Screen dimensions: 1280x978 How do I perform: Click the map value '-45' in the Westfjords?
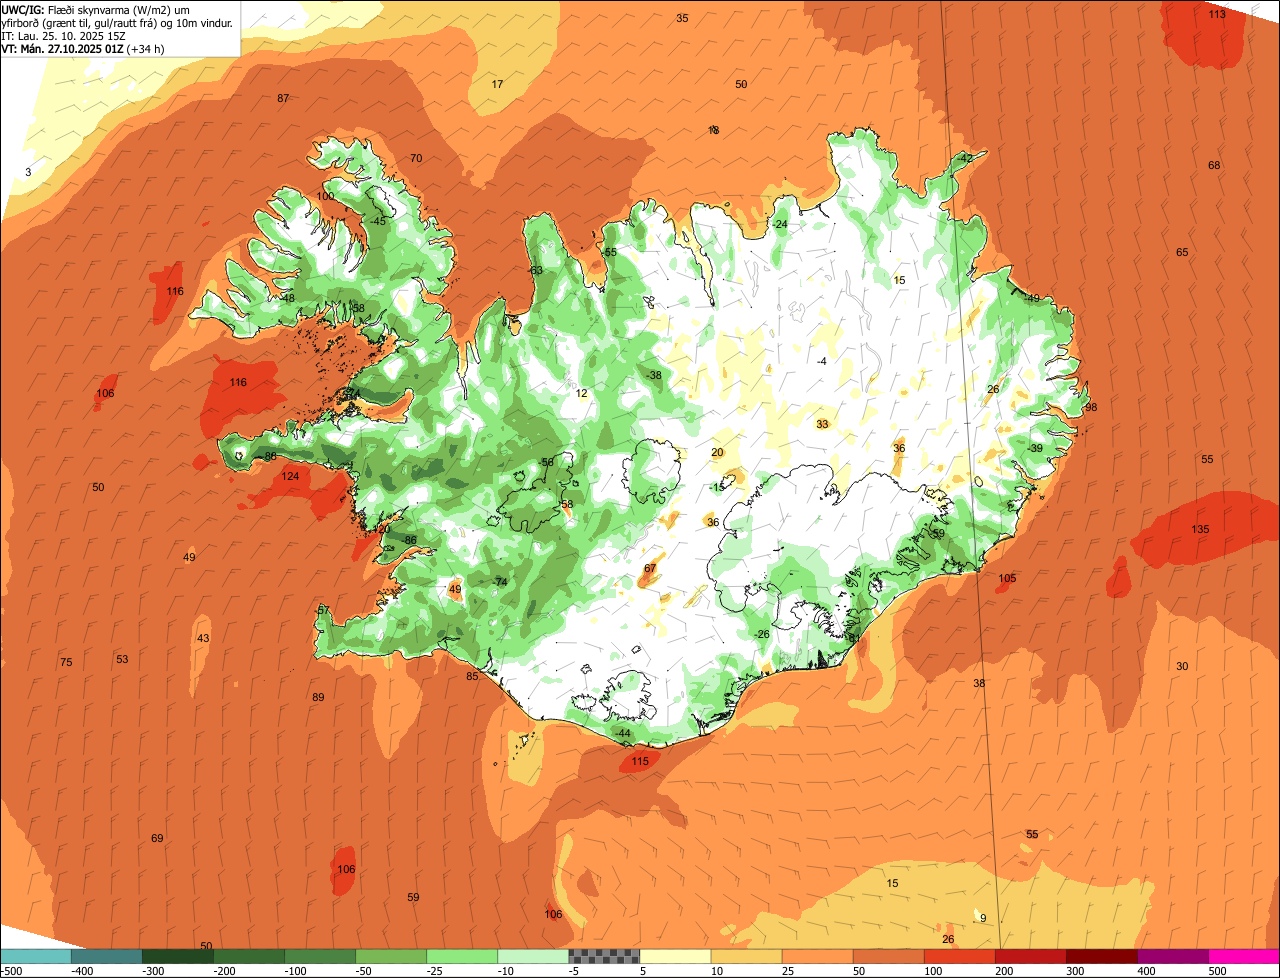pyautogui.click(x=377, y=221)
